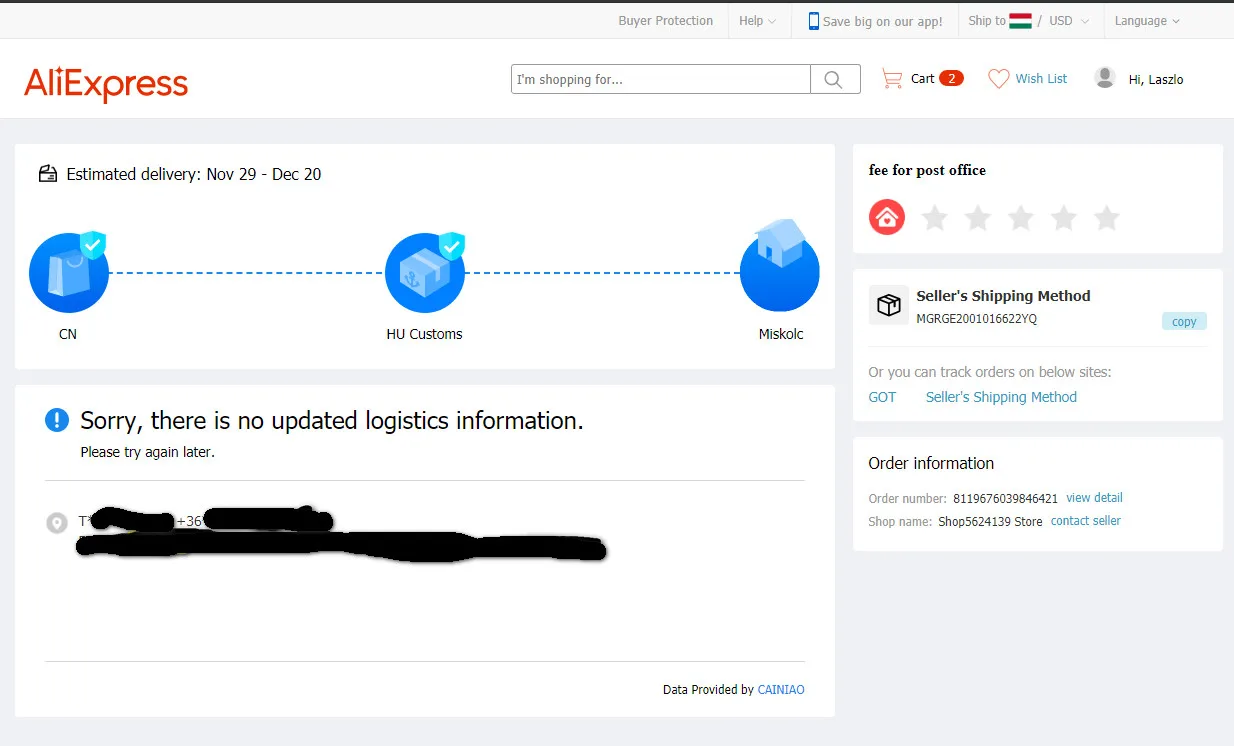Click 'Shop5624139 Store' shop name

click(x=990, y=521)
